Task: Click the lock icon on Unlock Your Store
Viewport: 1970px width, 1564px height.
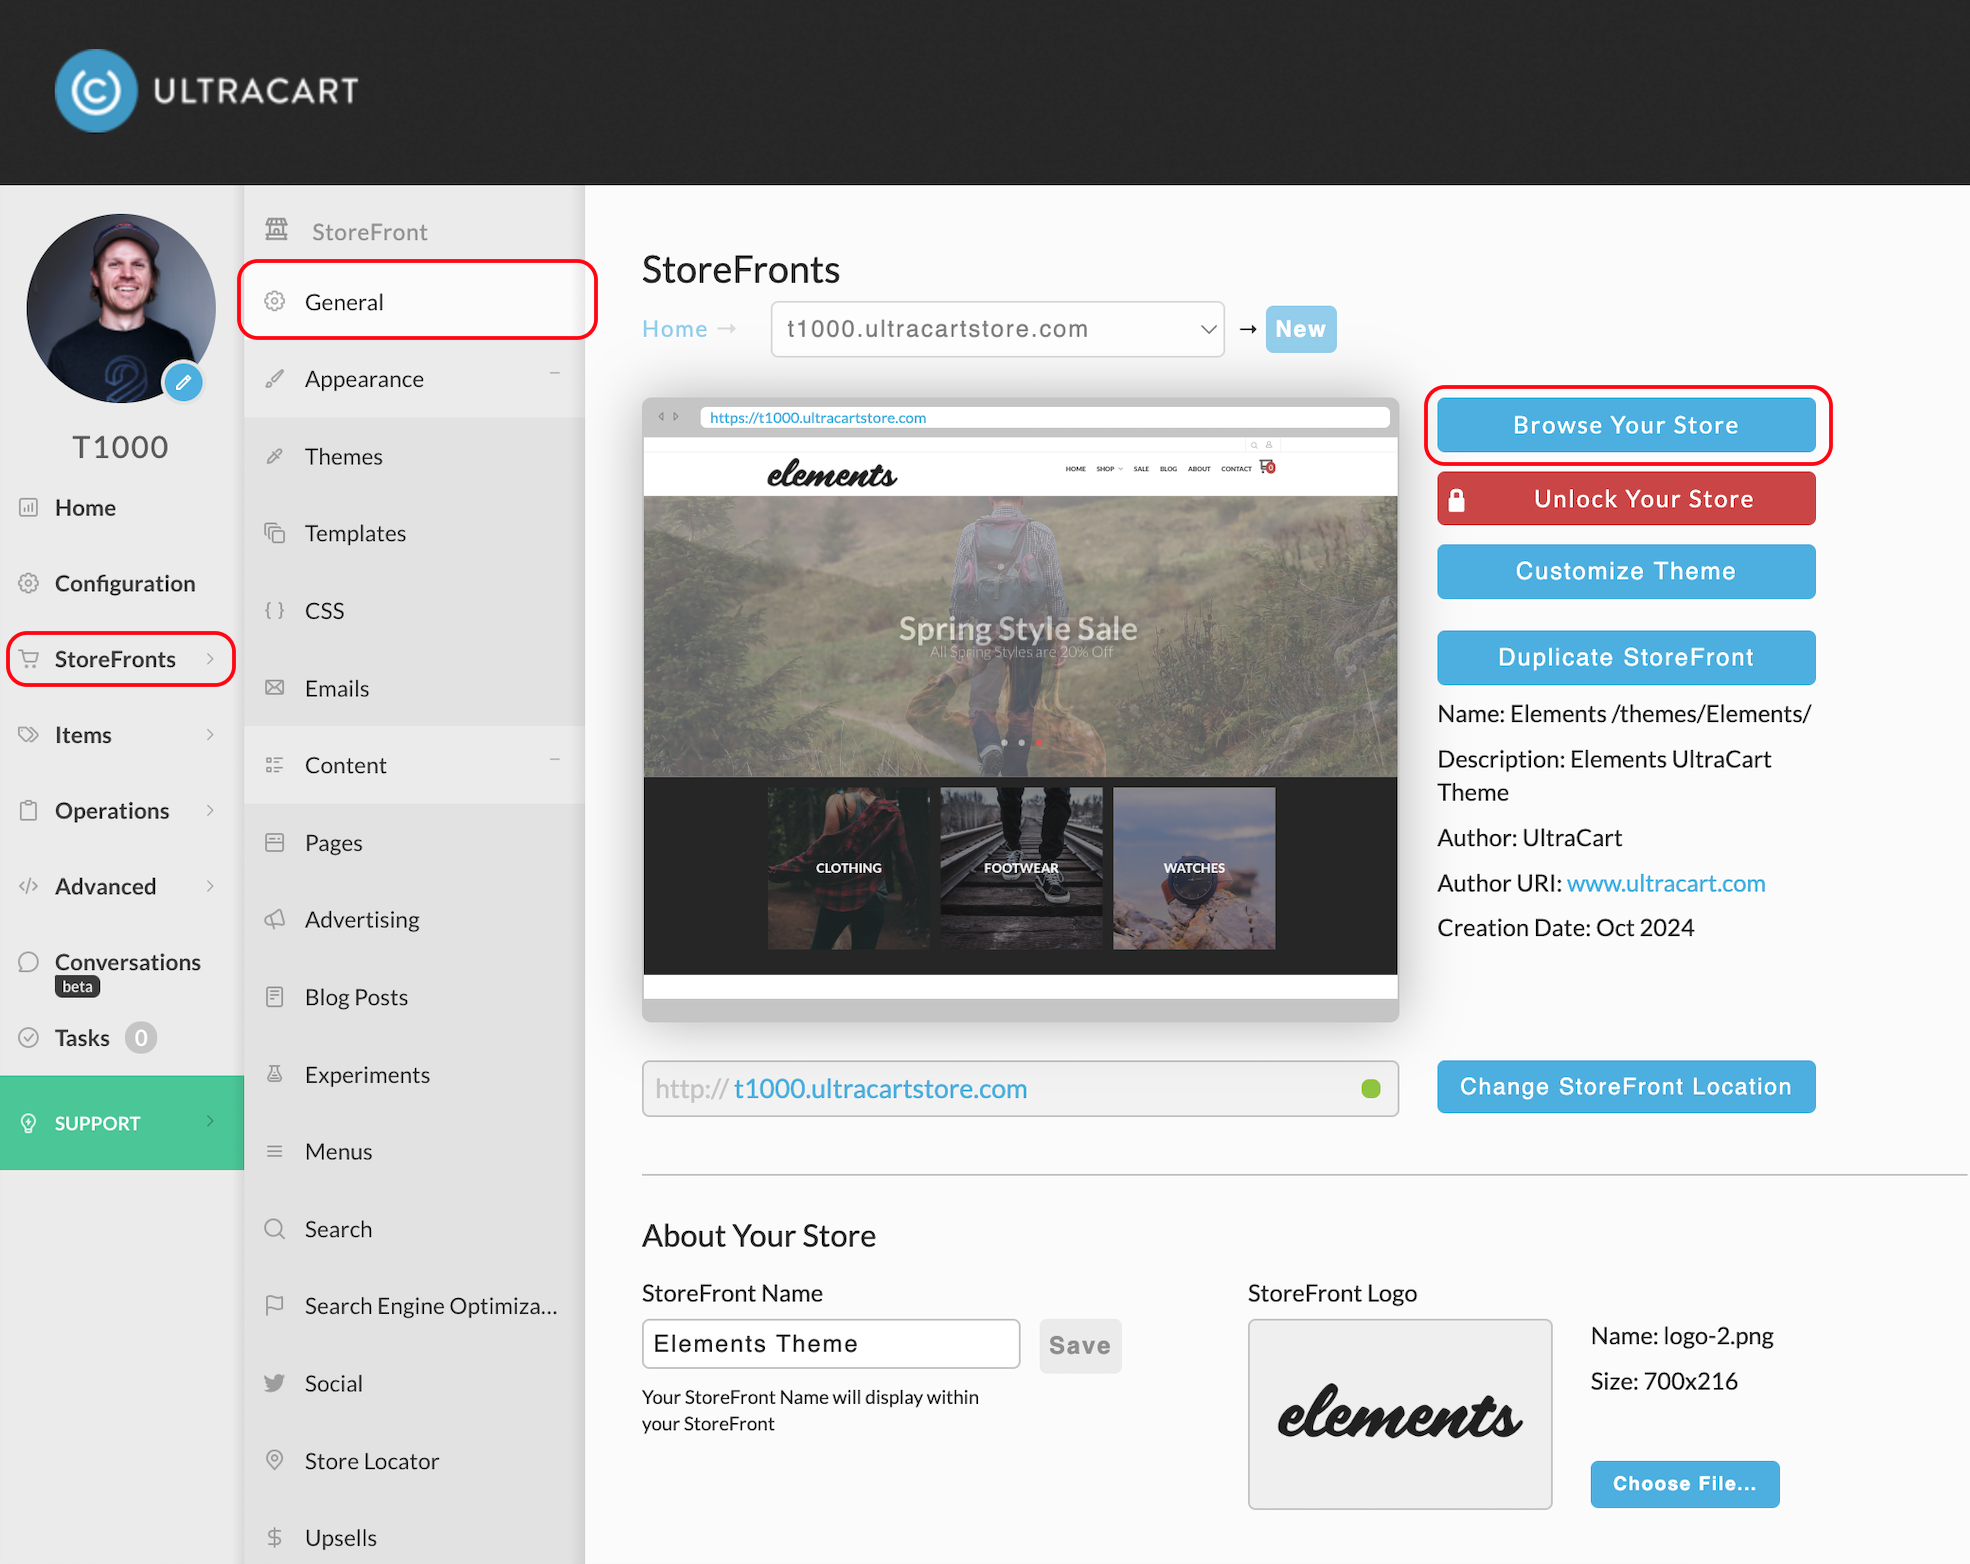Action: coord(1457,499)
